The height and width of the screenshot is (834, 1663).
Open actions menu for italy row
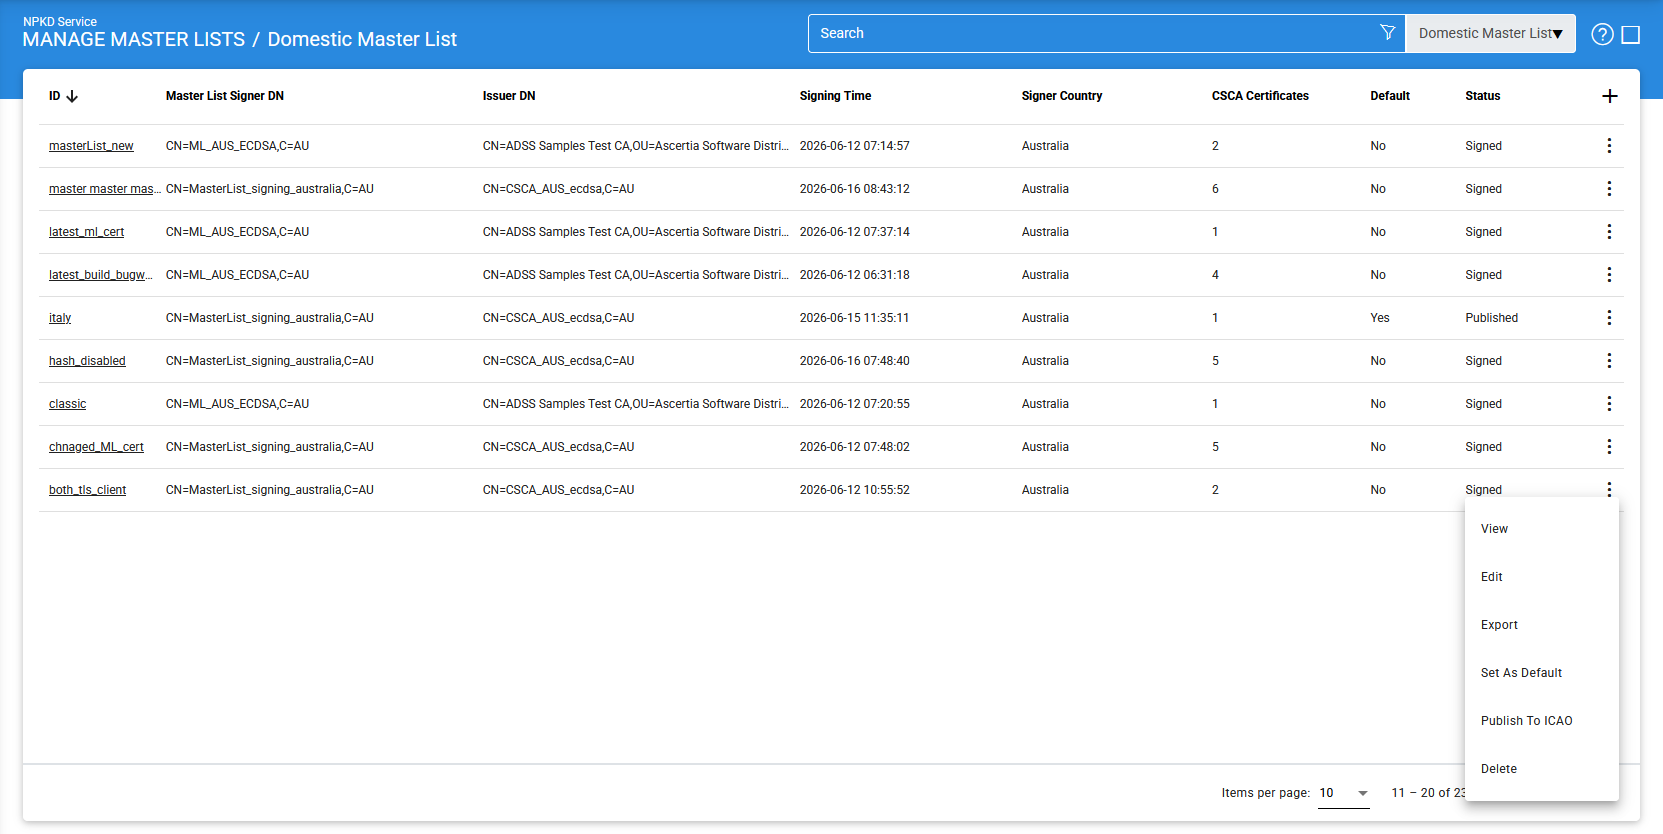[1609, 318]
